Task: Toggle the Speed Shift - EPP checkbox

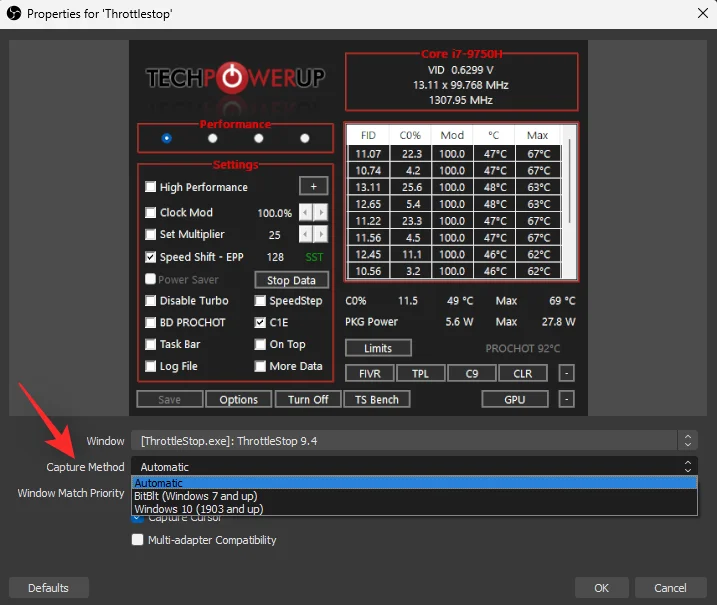Action: pyautogui.click(x=151, y=257)
